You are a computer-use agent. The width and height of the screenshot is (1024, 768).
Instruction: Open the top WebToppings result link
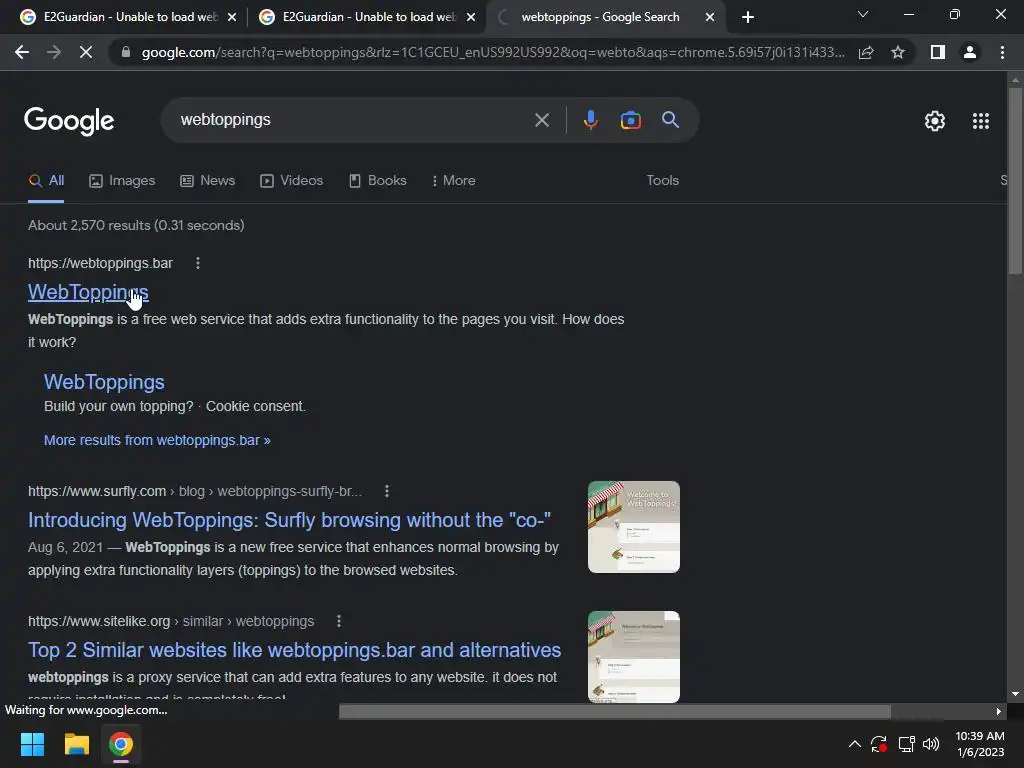point(88,293)
